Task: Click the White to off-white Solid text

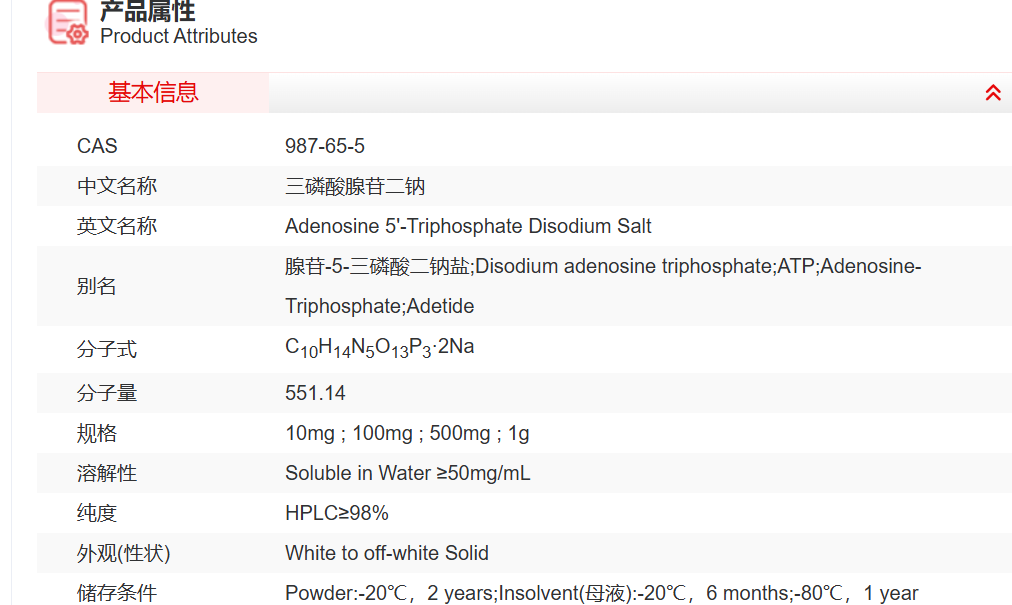Action: point(386,553)
